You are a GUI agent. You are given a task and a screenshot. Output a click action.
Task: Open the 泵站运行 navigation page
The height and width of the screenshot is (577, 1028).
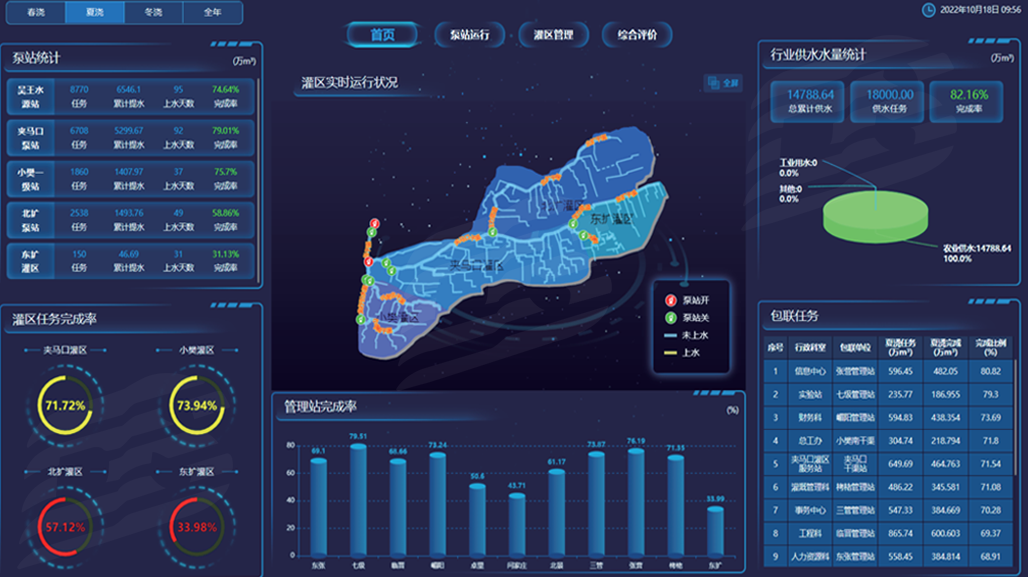coord(469,35)
